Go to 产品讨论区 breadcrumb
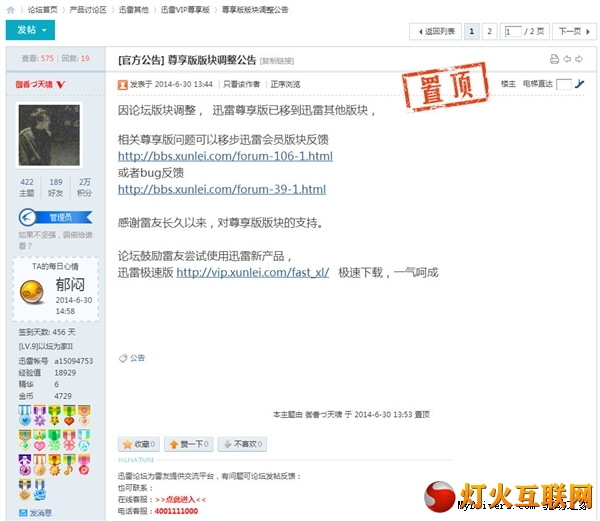The image size is (600, 521). coord(88,10)
